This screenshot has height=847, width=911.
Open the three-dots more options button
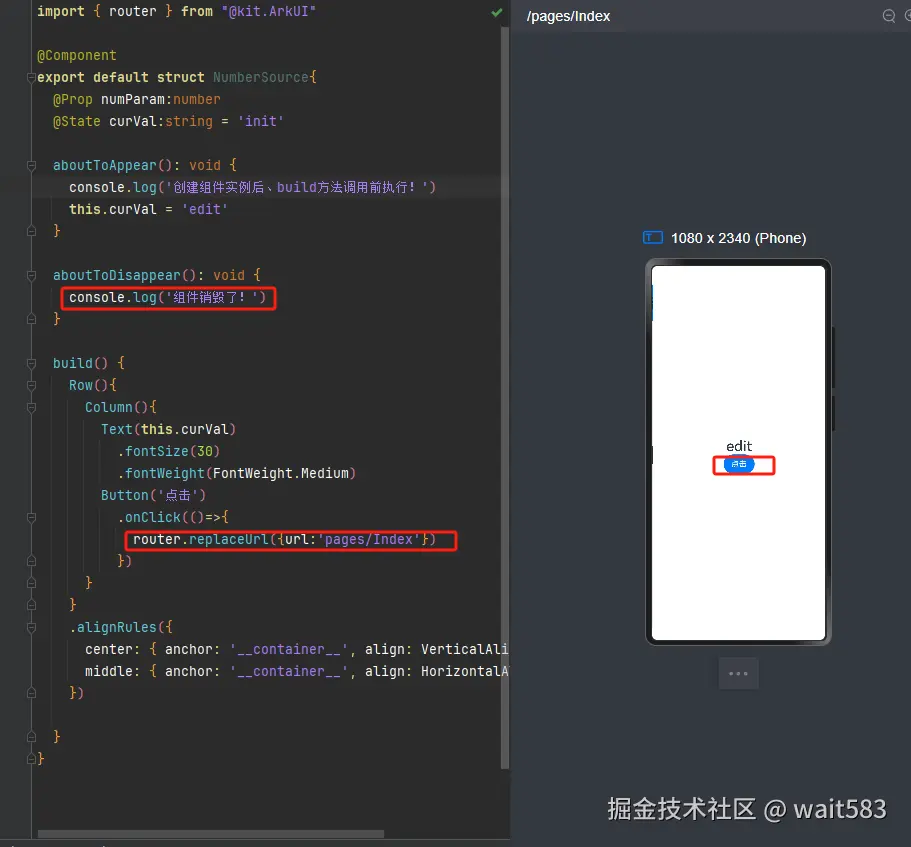tap(738, 673)
